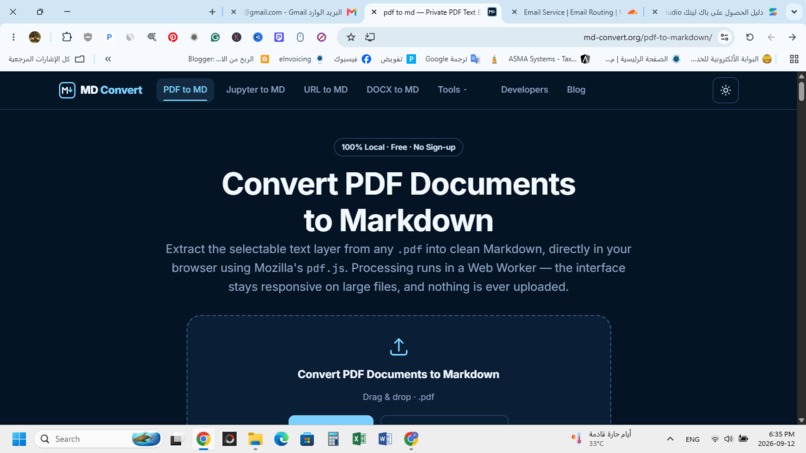806x453 pixels.
Task: Open the ASMA Systems bookmark
Action: click(549, 59)
